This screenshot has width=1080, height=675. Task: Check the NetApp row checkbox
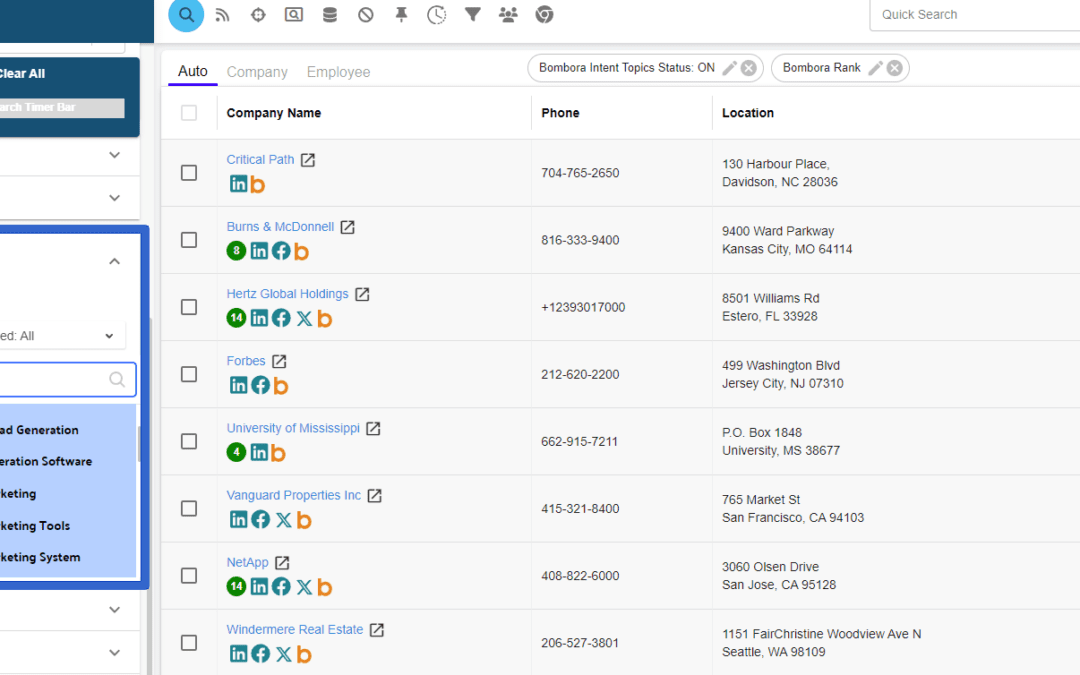coord(189,576)
